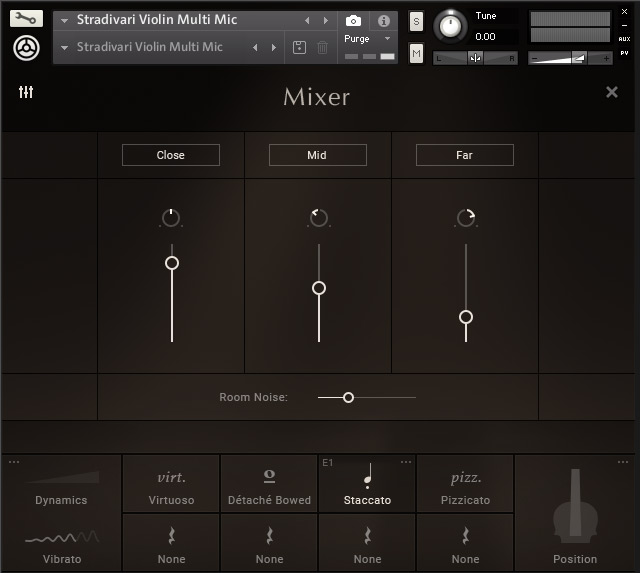Select the Pizzicato articulation

(x=465, y=484)
